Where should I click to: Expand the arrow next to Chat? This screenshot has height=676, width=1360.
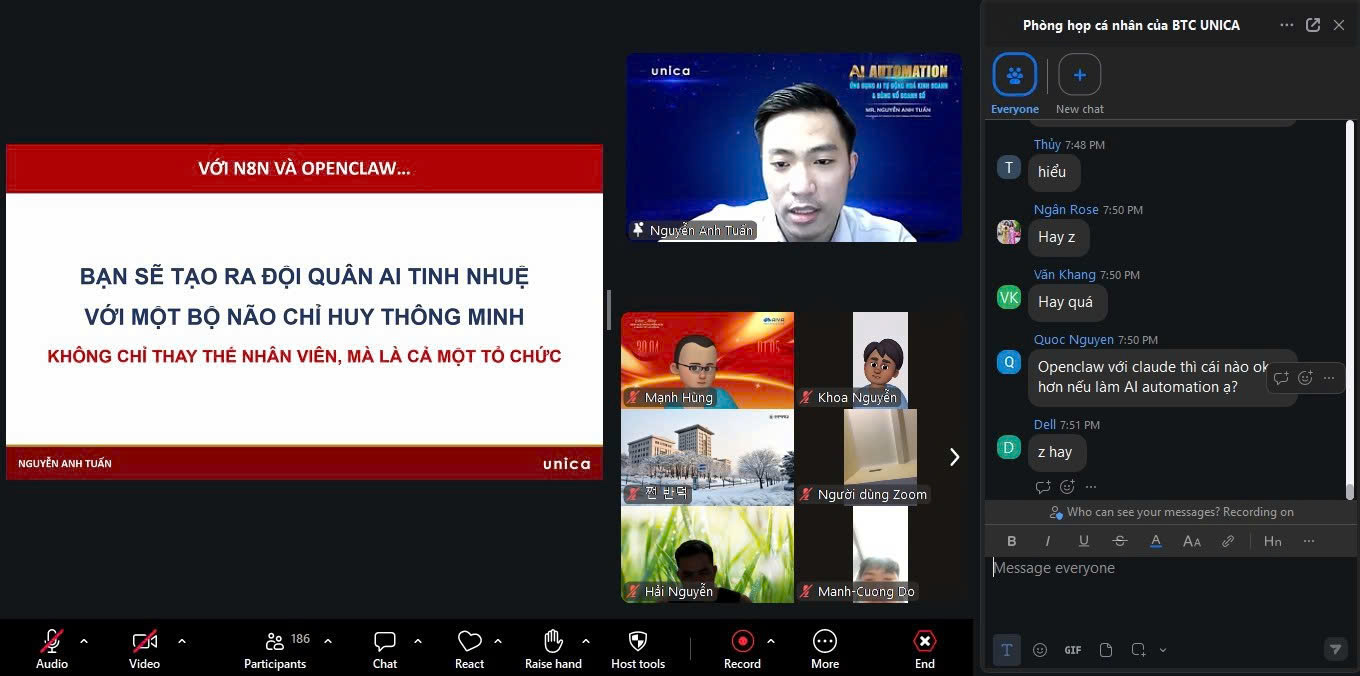click(x=417, y=641)
